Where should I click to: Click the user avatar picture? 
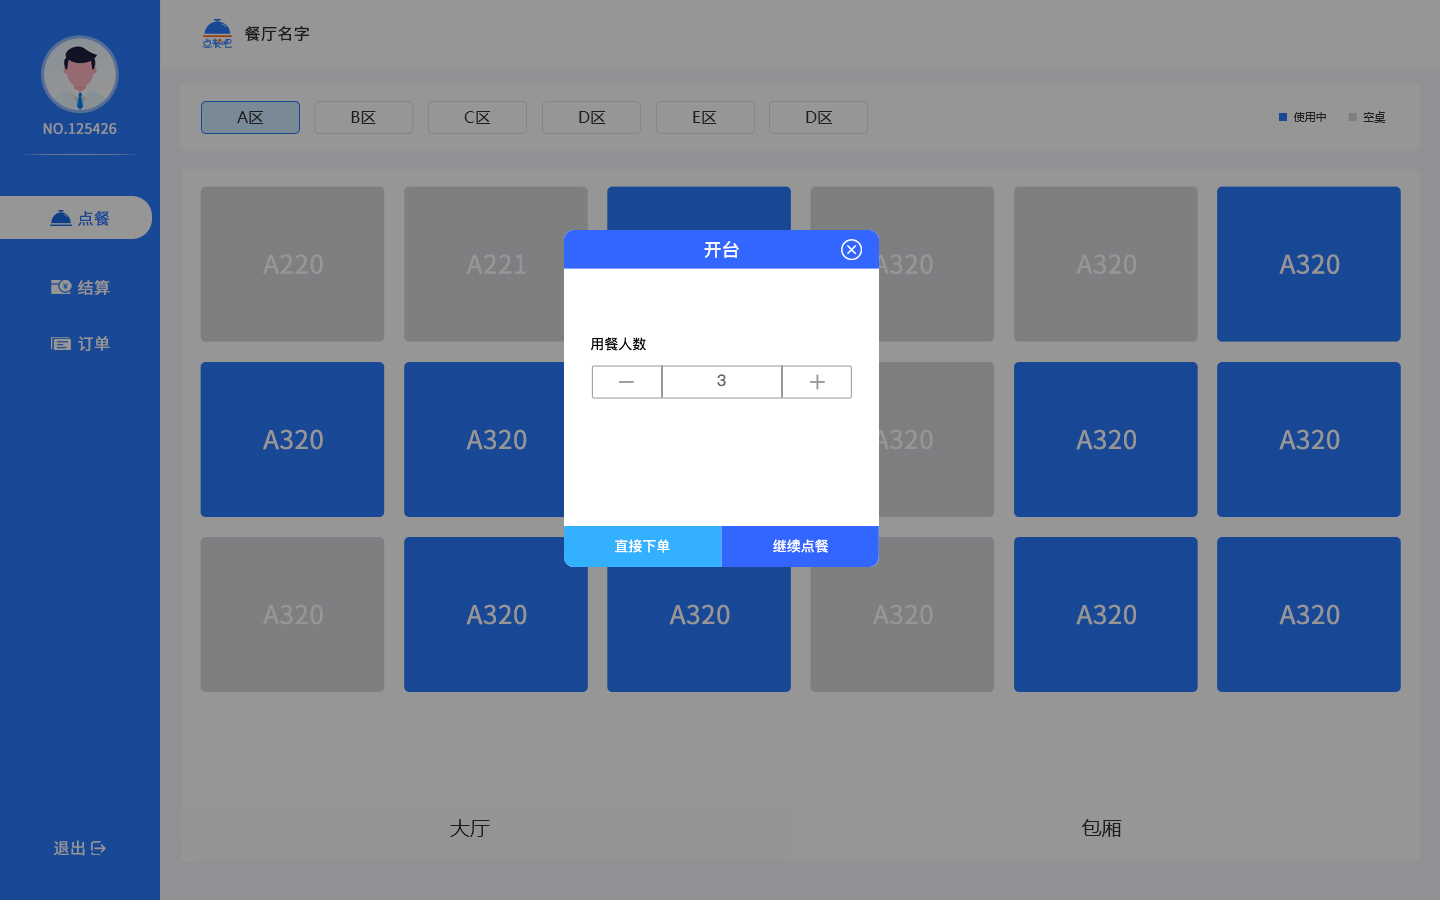80,75
